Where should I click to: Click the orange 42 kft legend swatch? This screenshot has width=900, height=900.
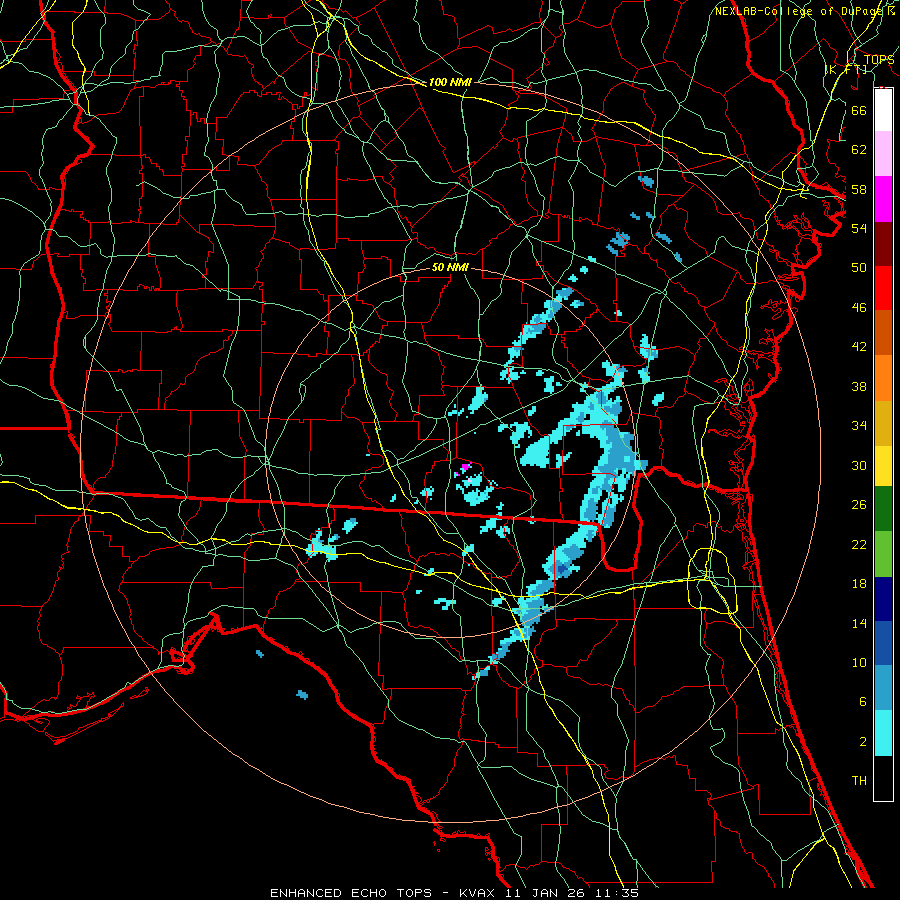point(883,377)
